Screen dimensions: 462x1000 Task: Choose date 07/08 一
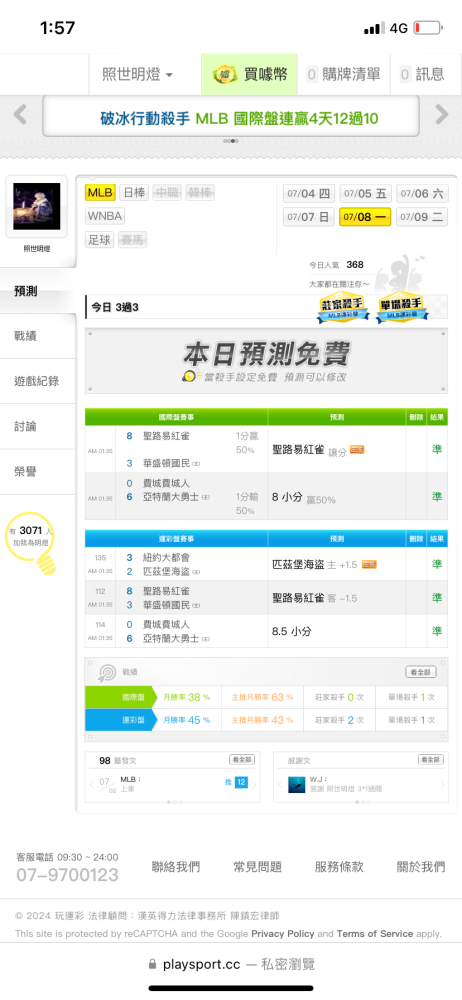click(x=365, y=217)
